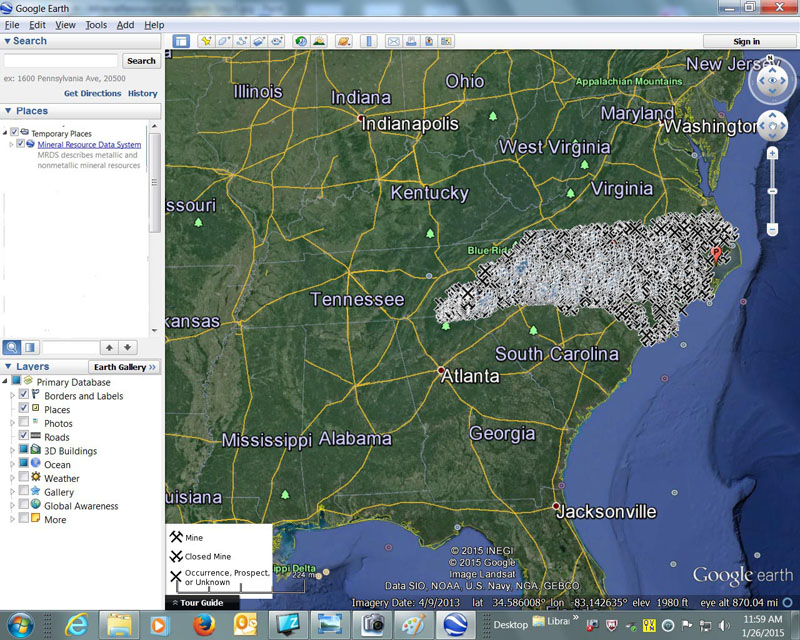Image resolution: width=800 pixels, height=640 pixels.
Task: Collapse the Layers panel triangle
Action: pos(8,366)
